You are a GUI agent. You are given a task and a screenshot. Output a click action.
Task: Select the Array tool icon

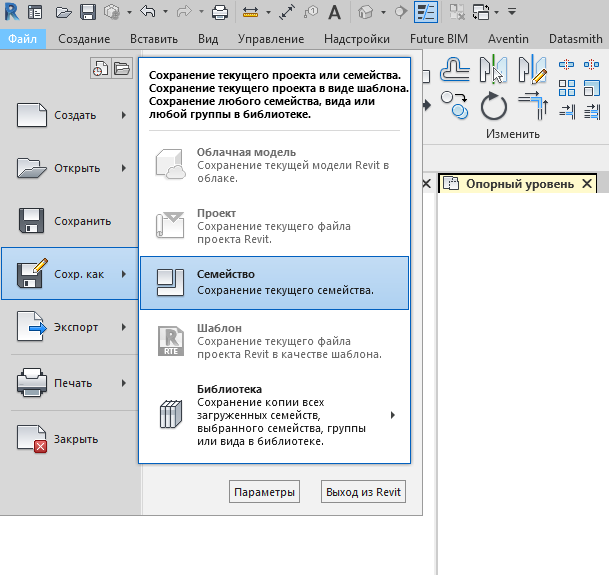click(567, 88)
